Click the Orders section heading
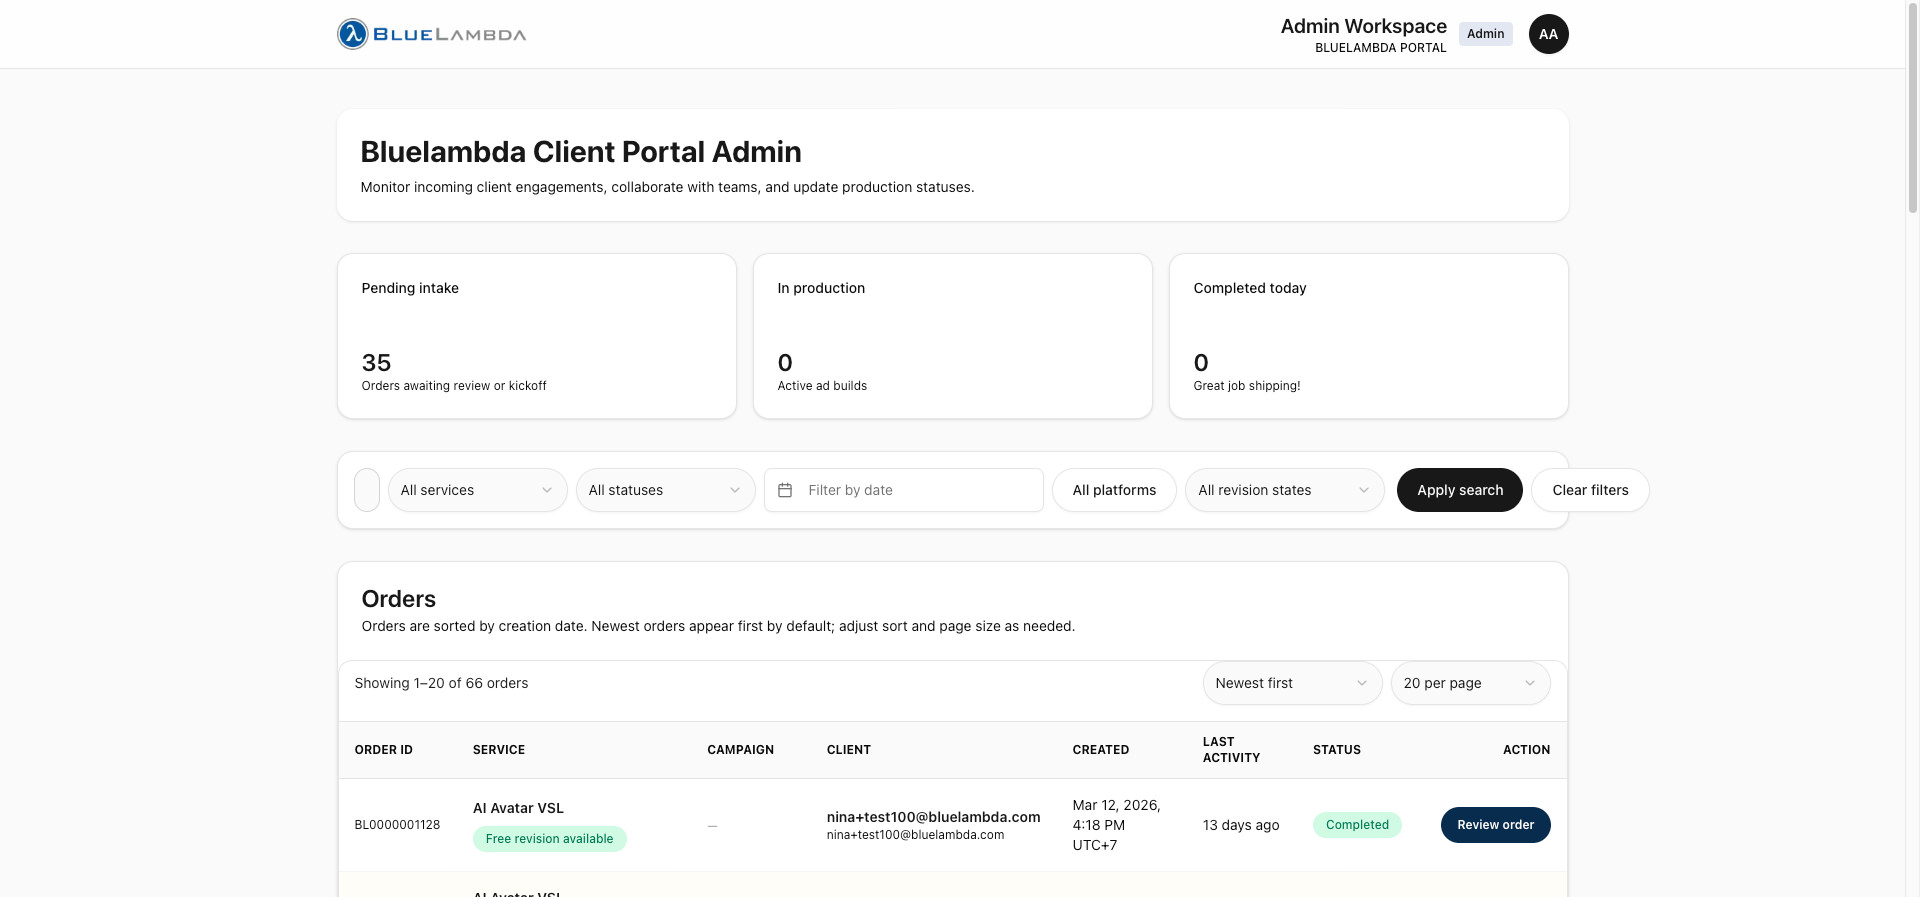This screenshot has width=1920, height=897. point(398,599)
